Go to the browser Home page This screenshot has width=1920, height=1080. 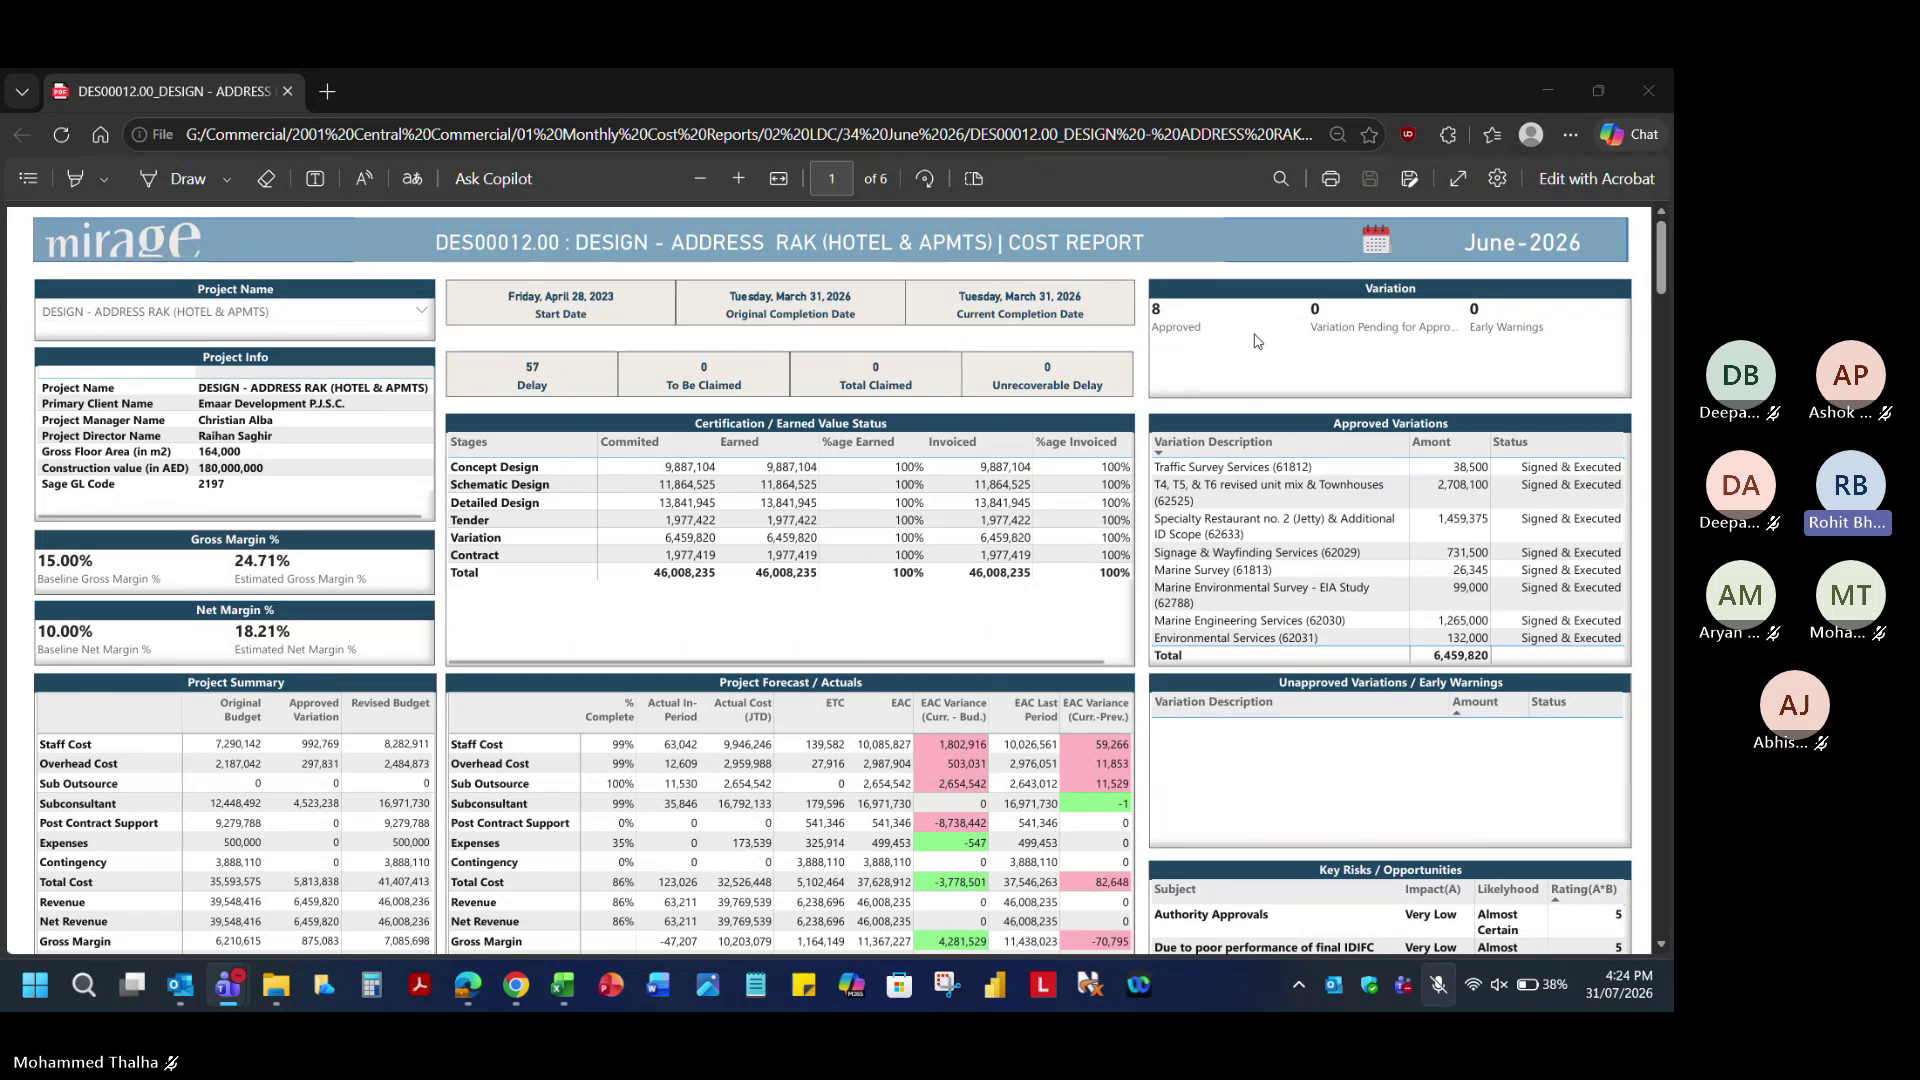(x=100, y=135)
